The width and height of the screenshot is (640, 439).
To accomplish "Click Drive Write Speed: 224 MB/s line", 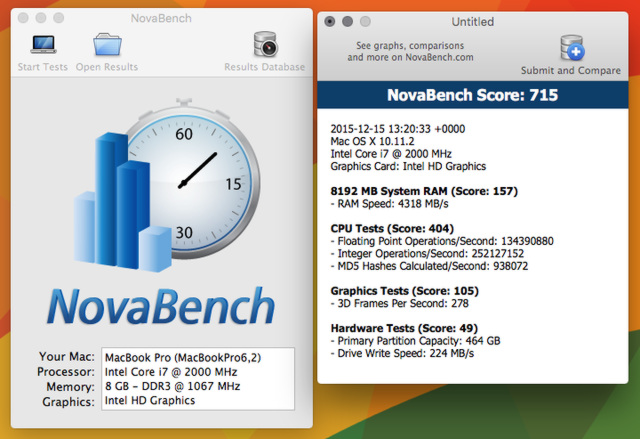I will point(402,353).
